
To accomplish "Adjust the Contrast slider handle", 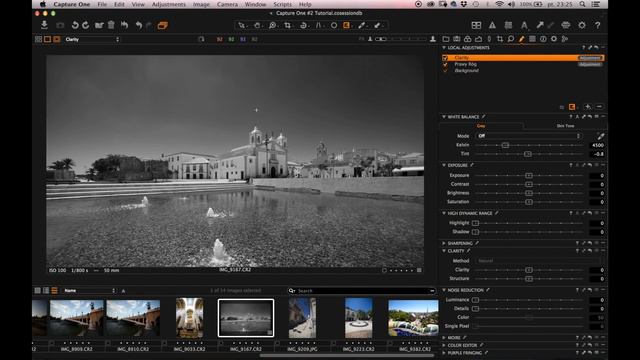I will (x=529, y=184).
